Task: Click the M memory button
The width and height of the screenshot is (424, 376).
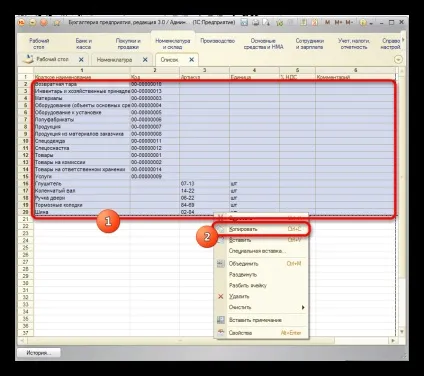Action: pyautogui.click(x=327, y=23)
